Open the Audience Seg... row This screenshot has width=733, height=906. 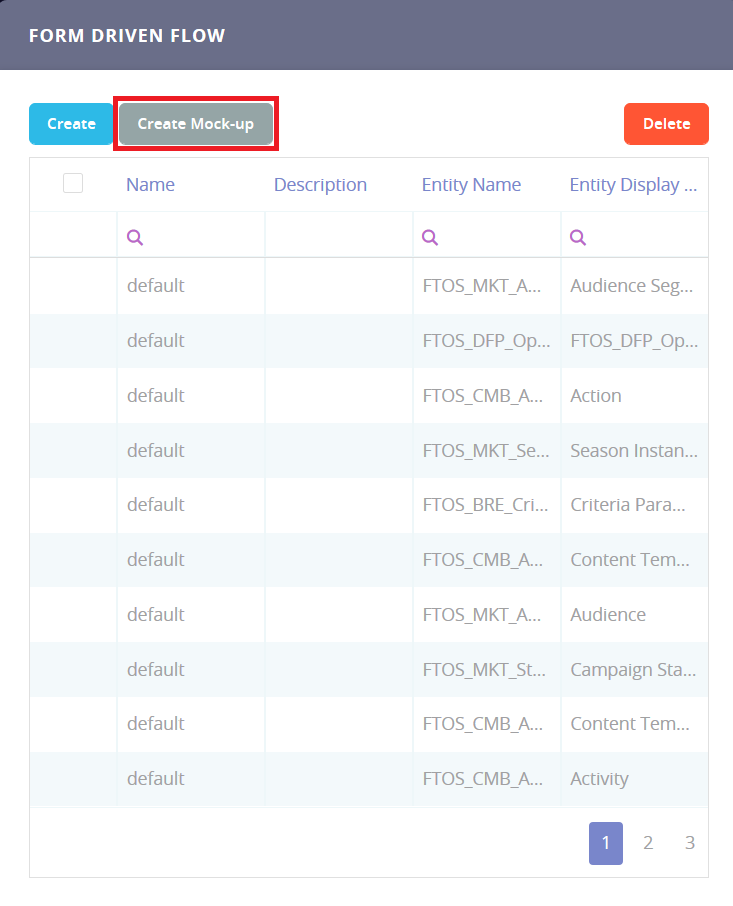click(x=631, y=286)
